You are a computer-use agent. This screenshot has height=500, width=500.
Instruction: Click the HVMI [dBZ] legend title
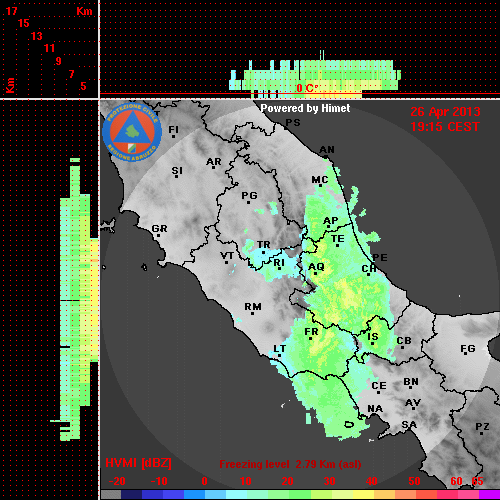pos(138,463)
